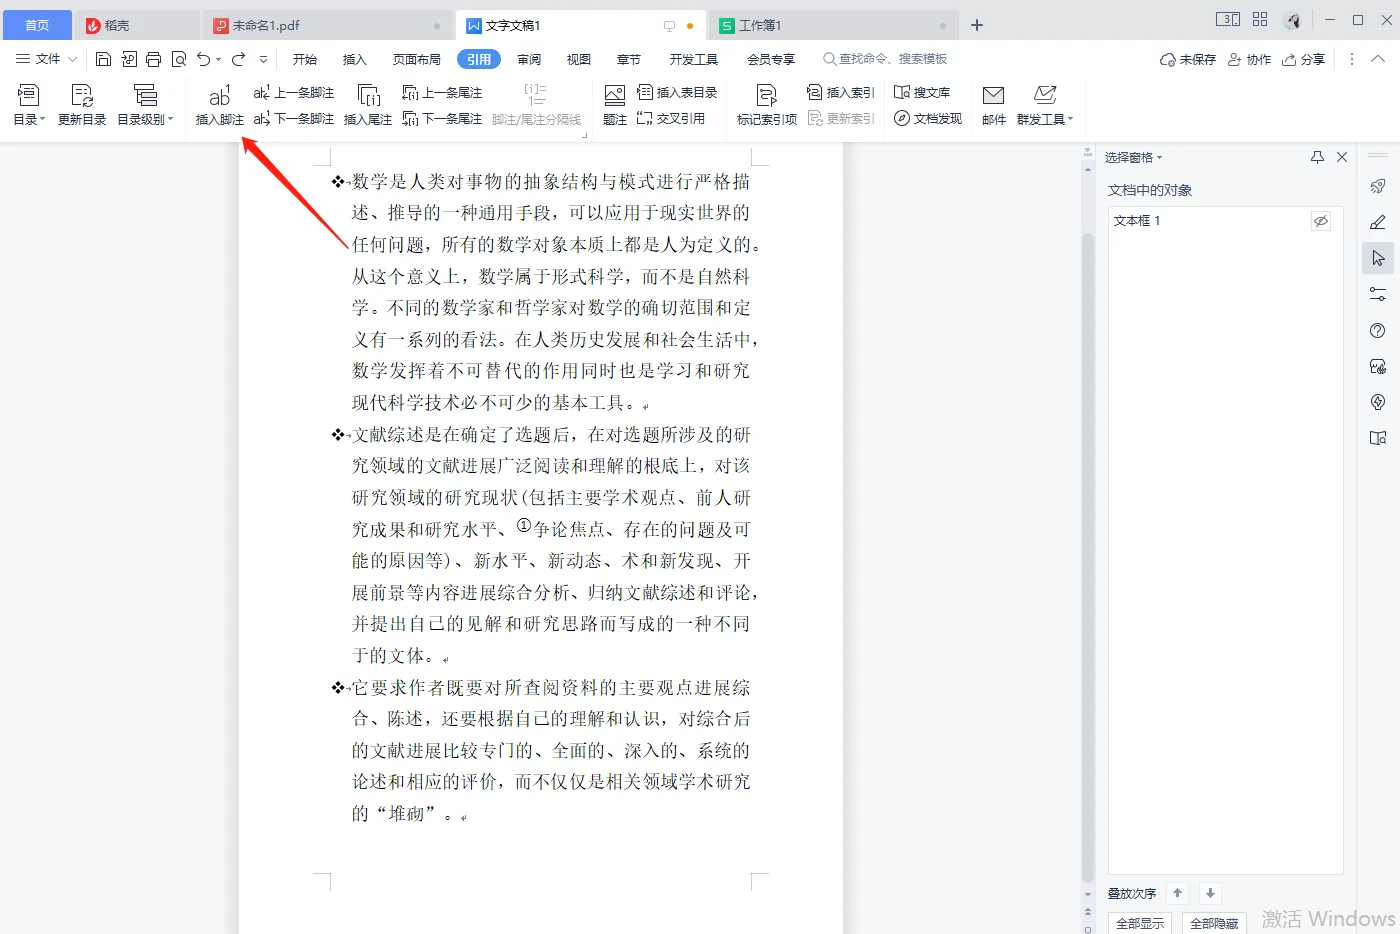Click the Caption (题注) icon

pyautogui.click(x=615, y=97)
